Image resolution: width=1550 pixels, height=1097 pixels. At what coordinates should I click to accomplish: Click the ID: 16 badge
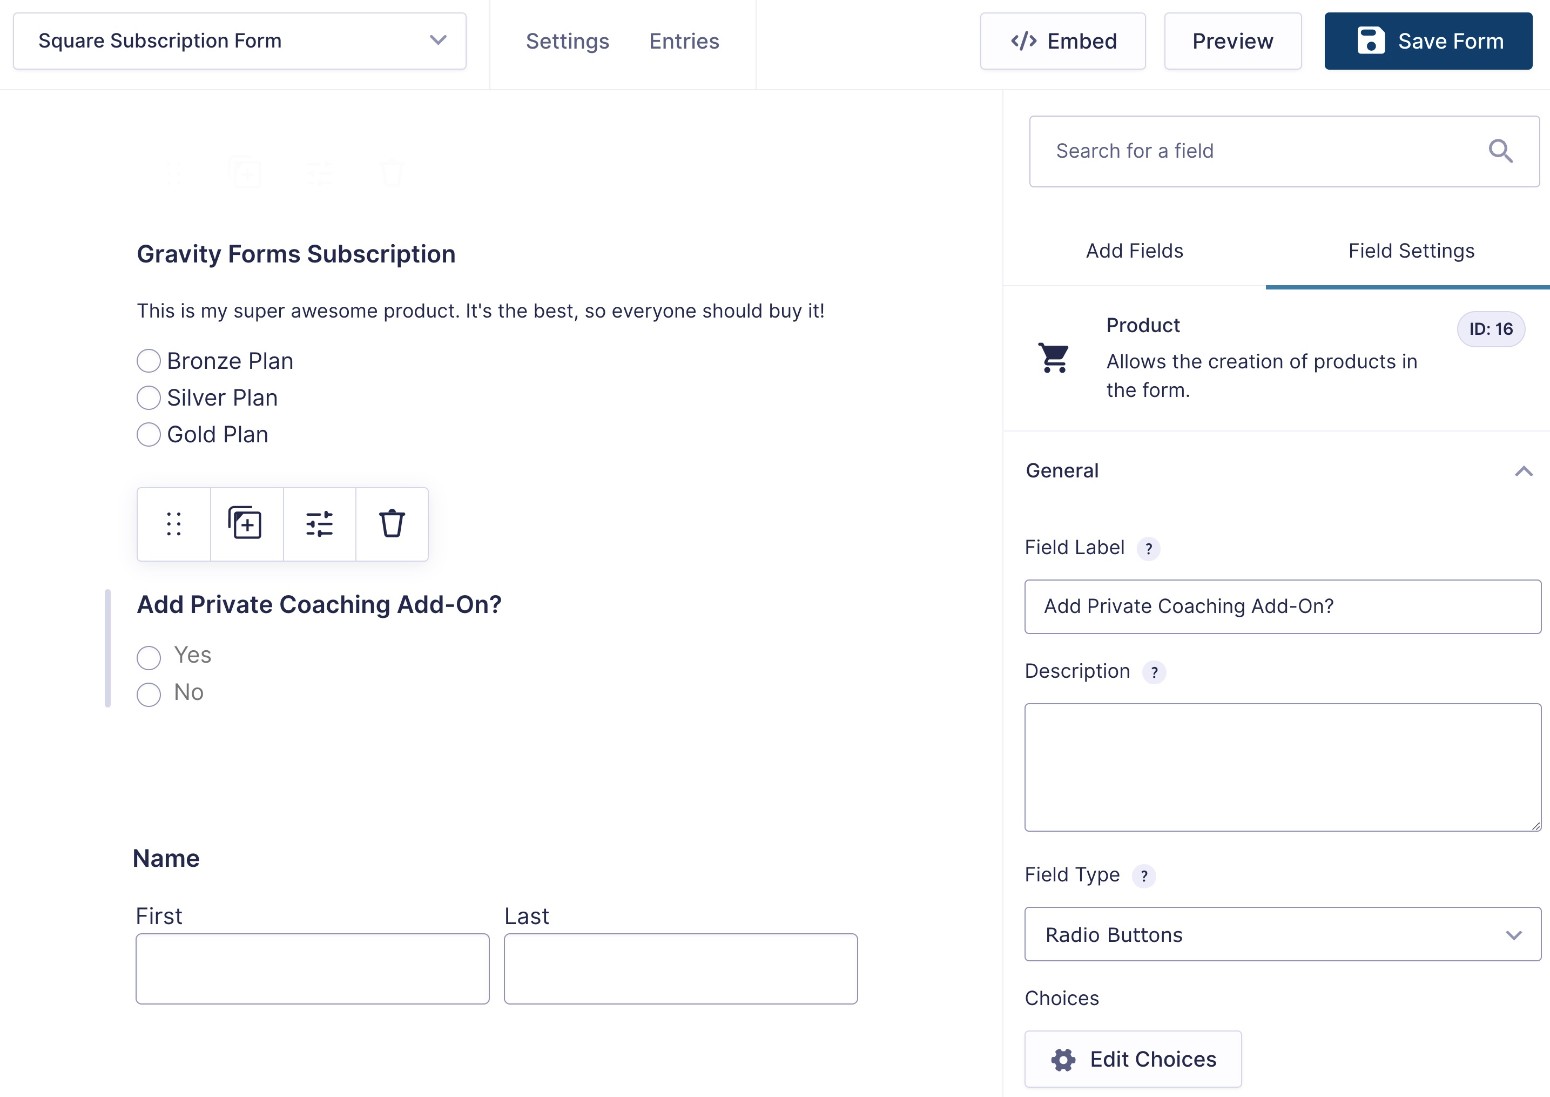coord(1491,329)
